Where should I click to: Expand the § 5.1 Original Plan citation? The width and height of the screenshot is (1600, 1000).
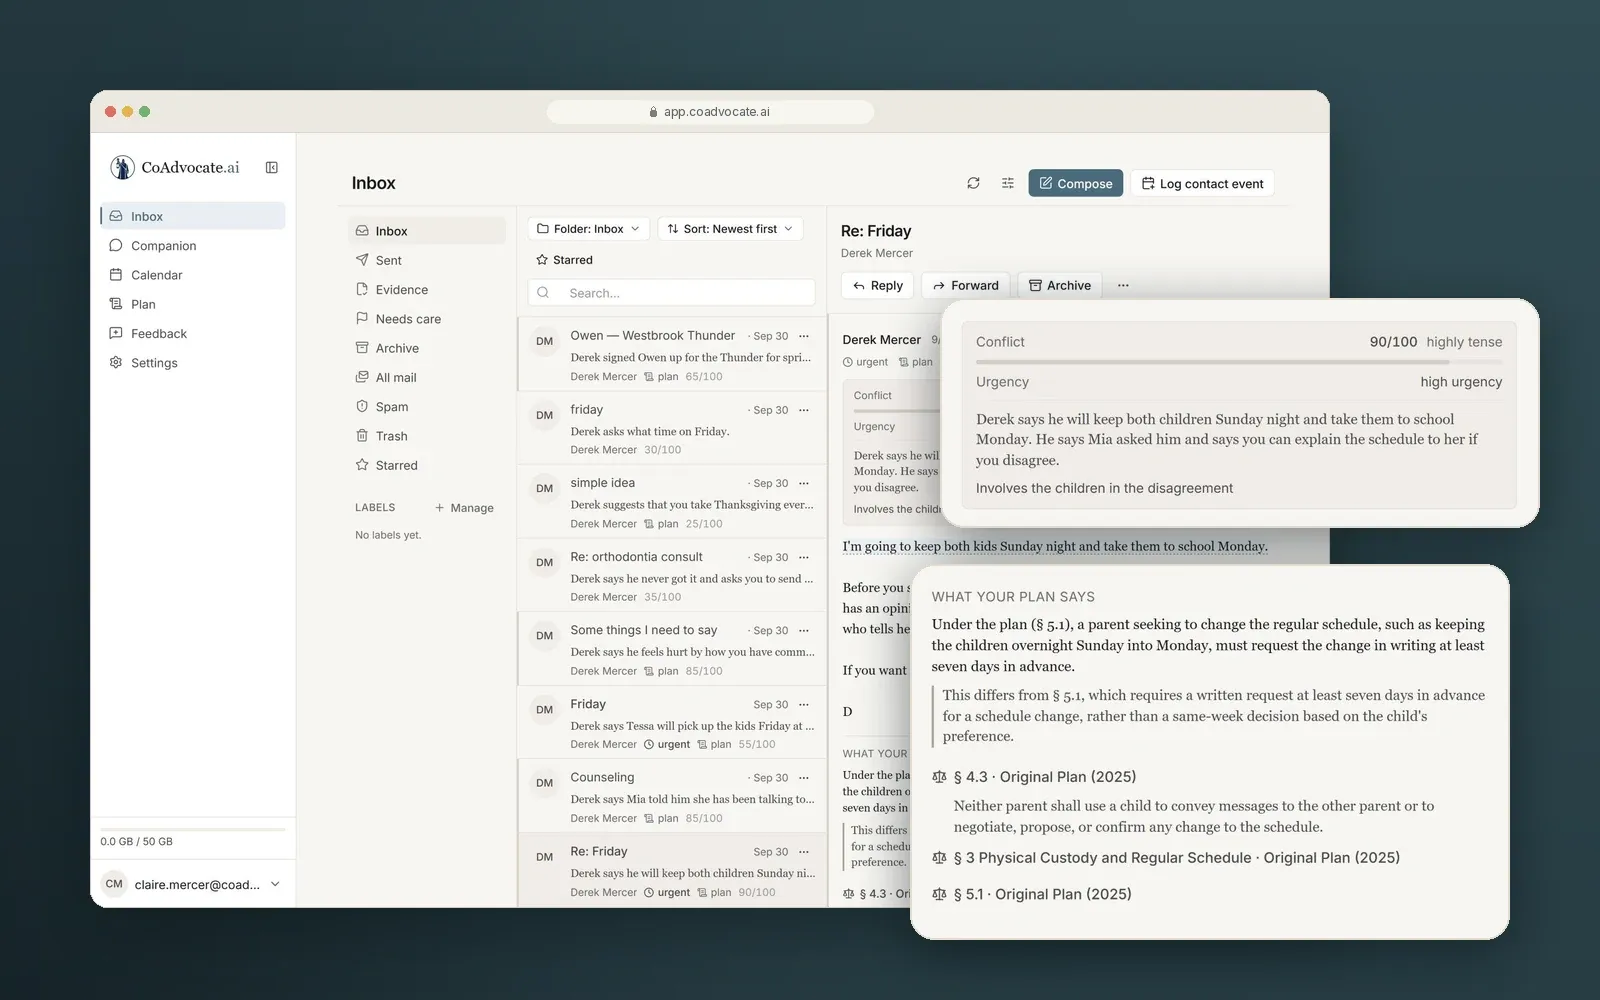coord(1031,894)
